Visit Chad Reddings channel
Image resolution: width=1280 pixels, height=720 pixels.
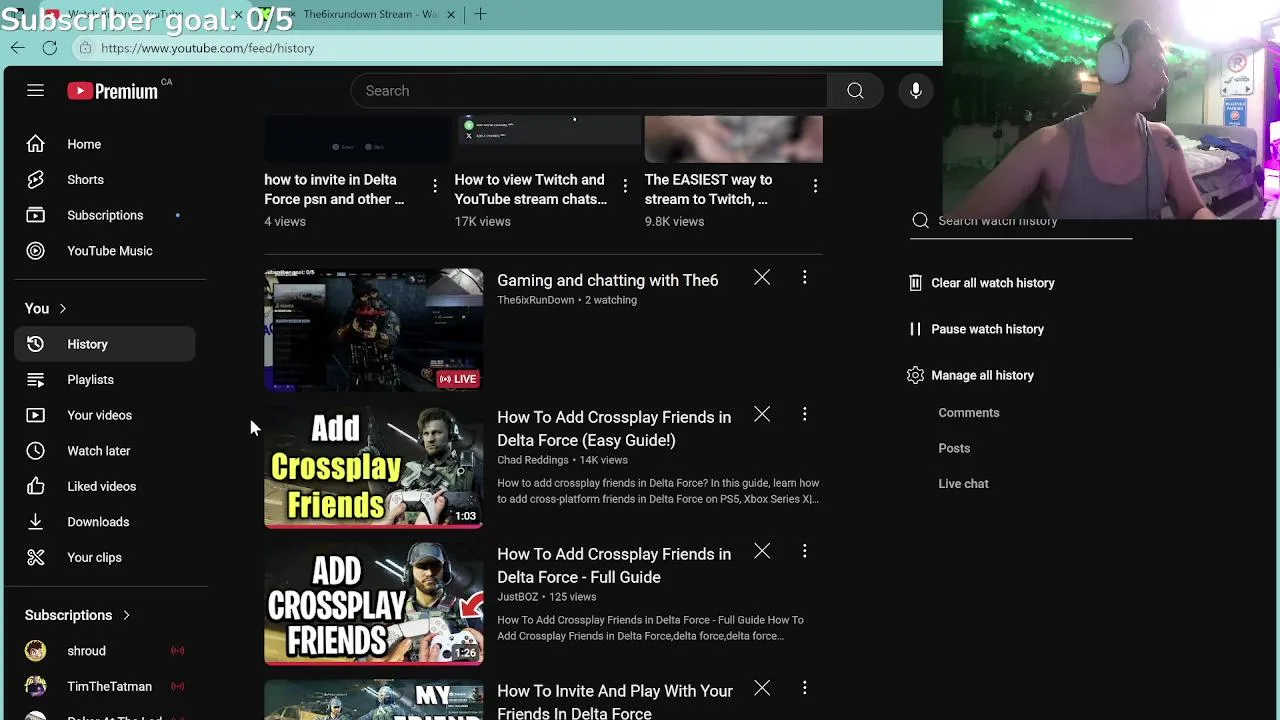click(x=533, y=460)
